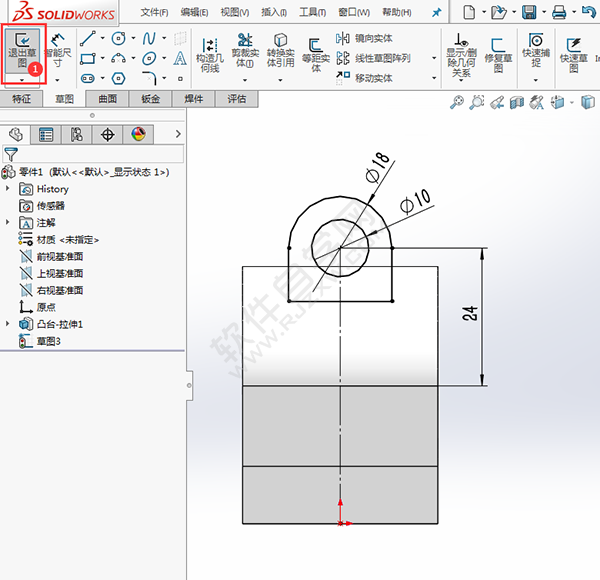This screenshot has width=600, height=580.
Task: Click Convert Entities (转换实体引用) tool
Action: [x=280, y=51]
